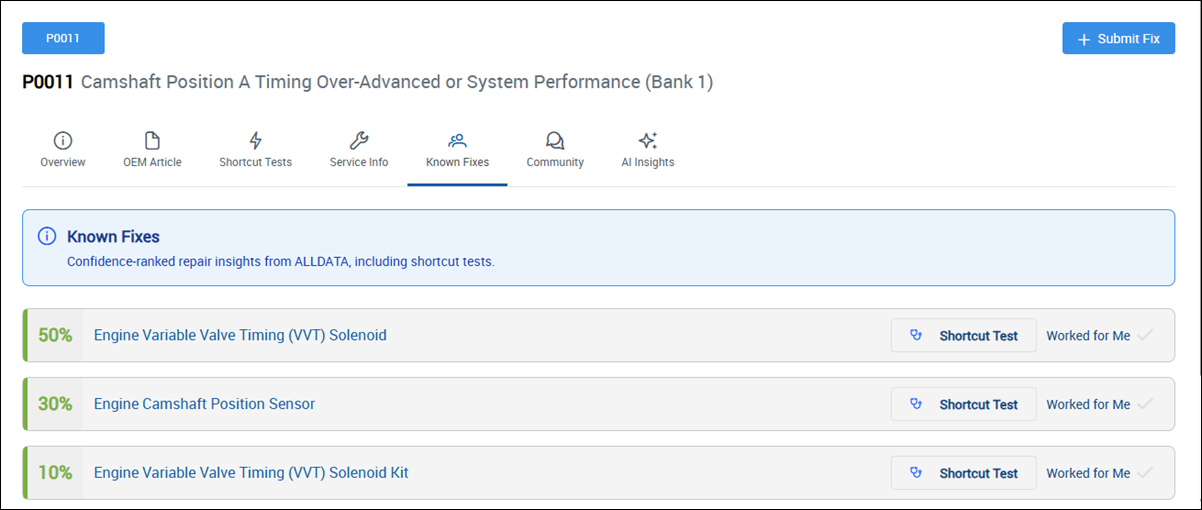The height and width of the screenshot is (510, 1202).
Task: Switch to the OEM Article tab
Action: pos(152,151)
